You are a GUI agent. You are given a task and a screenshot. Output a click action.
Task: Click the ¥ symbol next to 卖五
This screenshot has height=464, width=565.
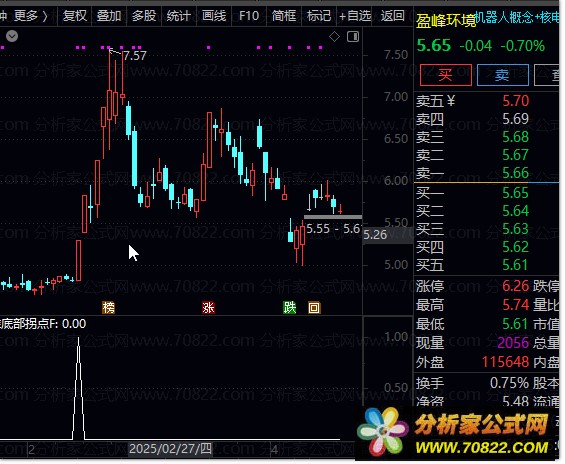point(450,101)
